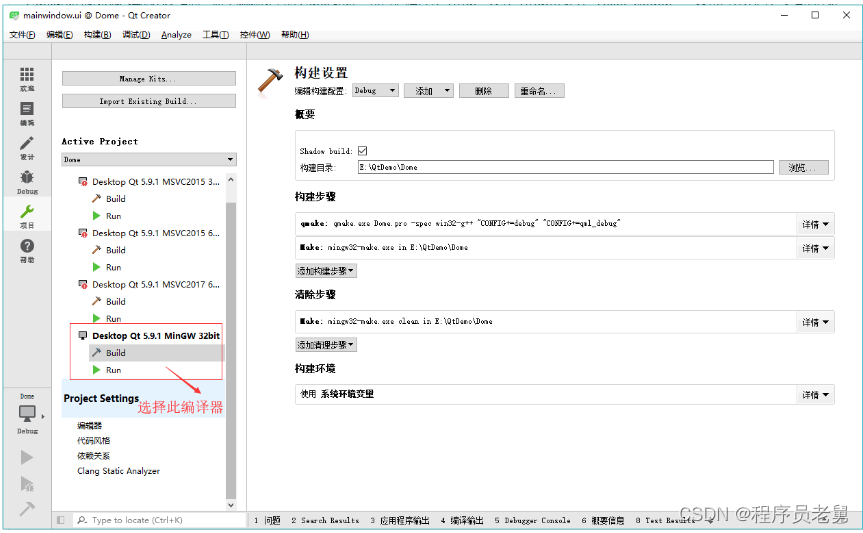Open the Dome kit selector monitor icon
This screenshot has width=863, height=533.
(27, 413)
